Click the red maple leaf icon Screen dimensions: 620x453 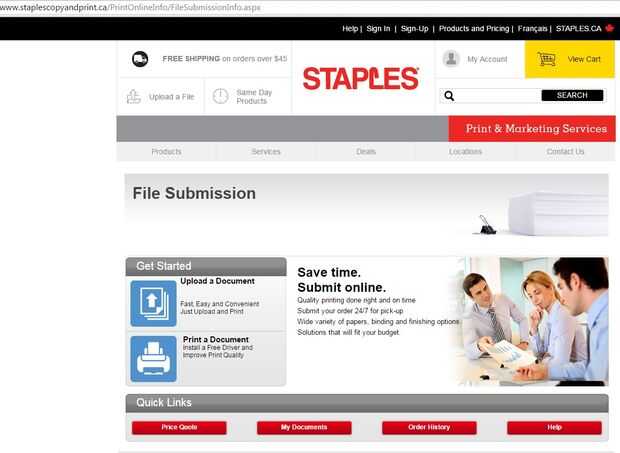click(609, 28)
